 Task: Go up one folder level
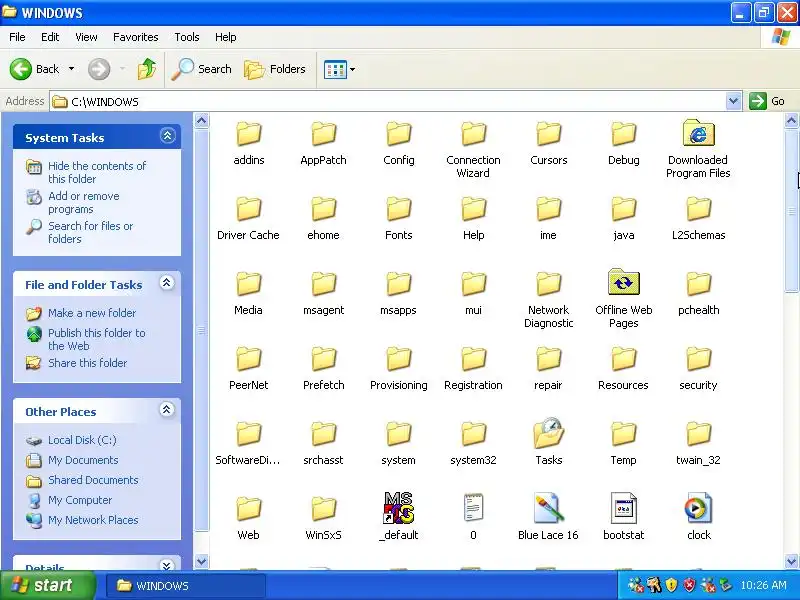click(147, 69)
